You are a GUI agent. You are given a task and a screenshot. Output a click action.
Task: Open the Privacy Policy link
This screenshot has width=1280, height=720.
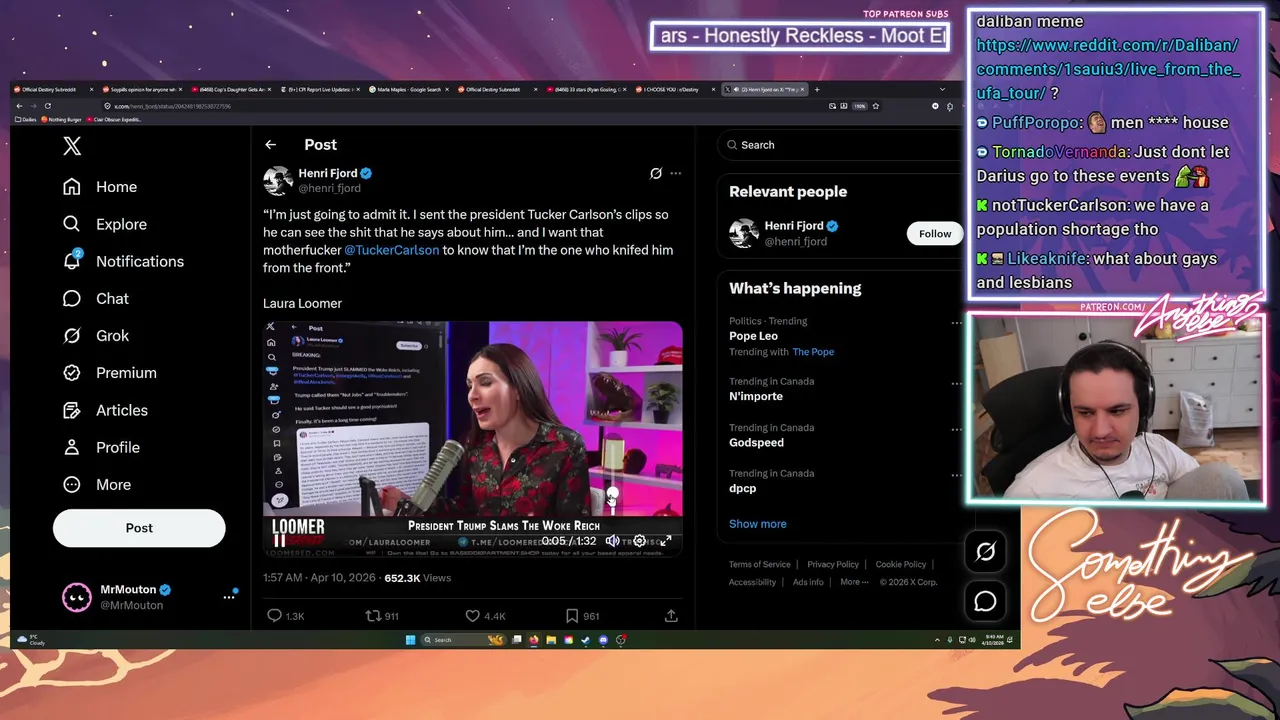tap(833, 564)
